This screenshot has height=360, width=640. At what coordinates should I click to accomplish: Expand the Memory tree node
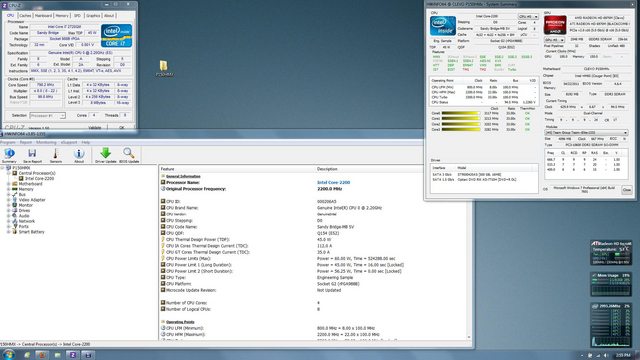pyautogui.click(x=9, y=189)
